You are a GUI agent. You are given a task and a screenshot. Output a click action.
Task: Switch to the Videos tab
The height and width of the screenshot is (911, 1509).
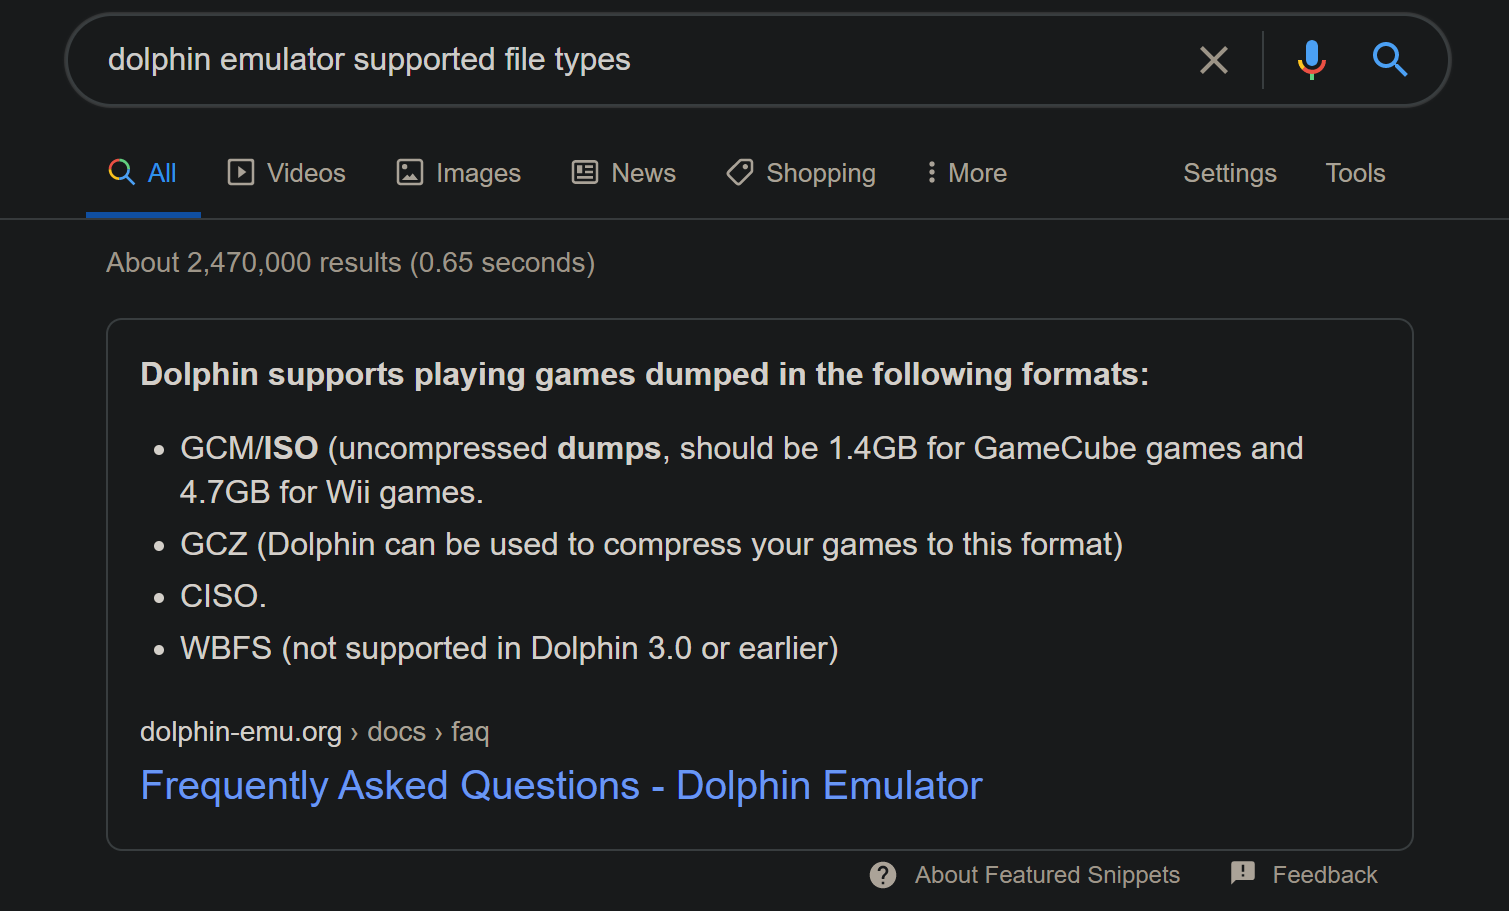(286, 173)
